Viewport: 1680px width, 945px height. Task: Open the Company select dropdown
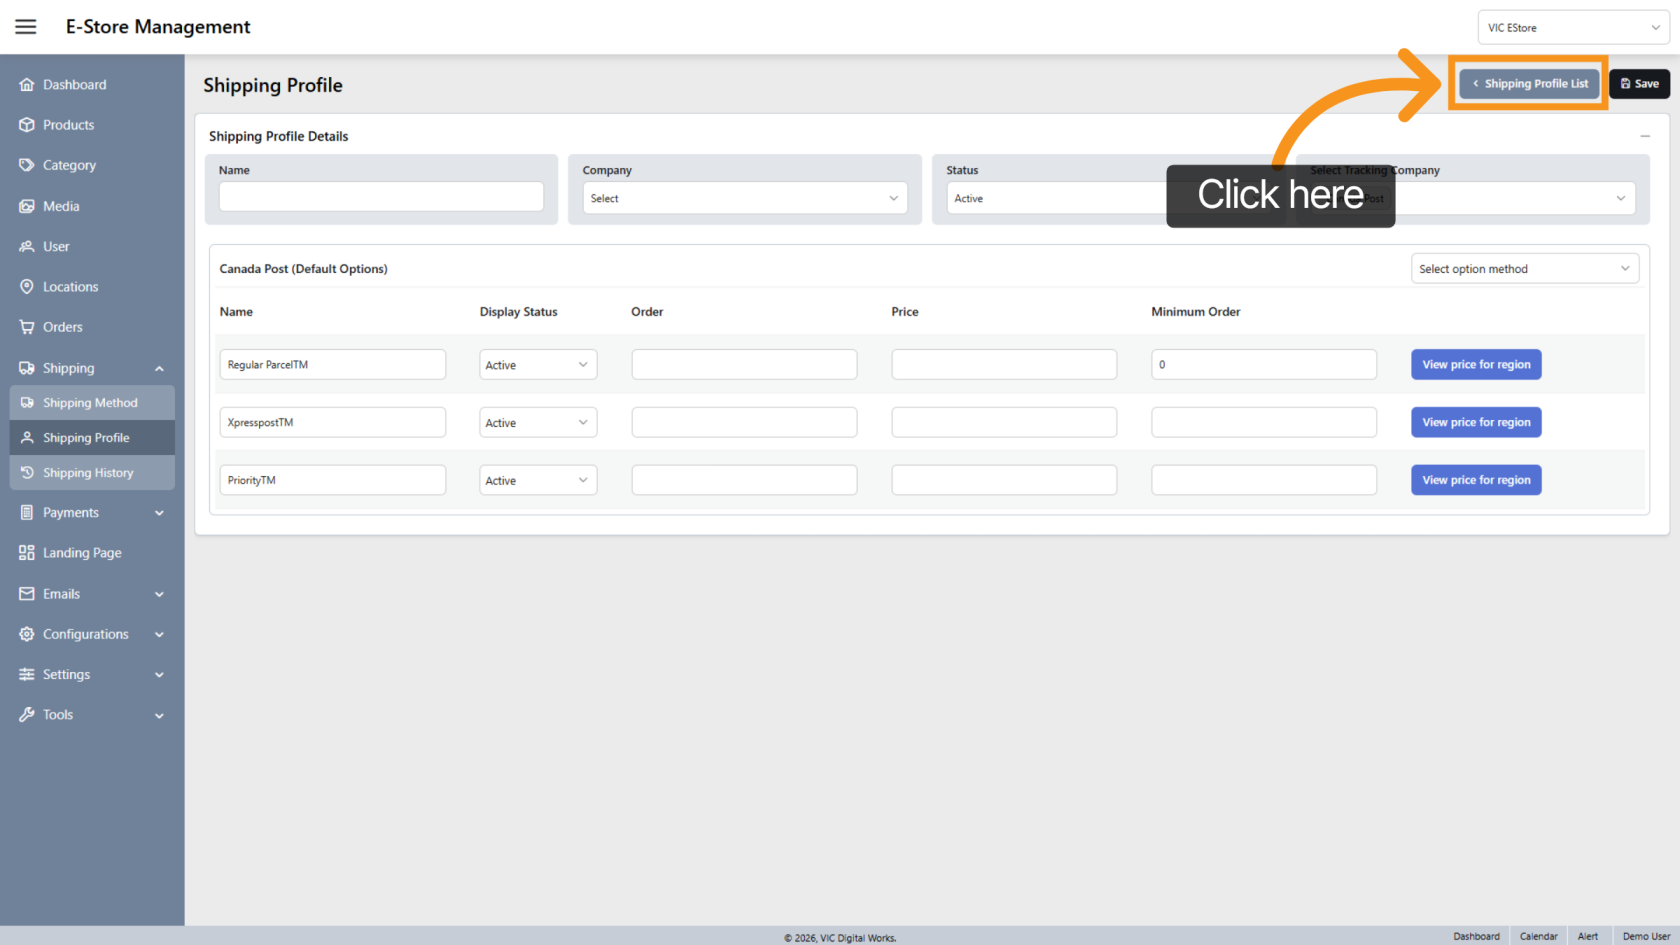744,198
